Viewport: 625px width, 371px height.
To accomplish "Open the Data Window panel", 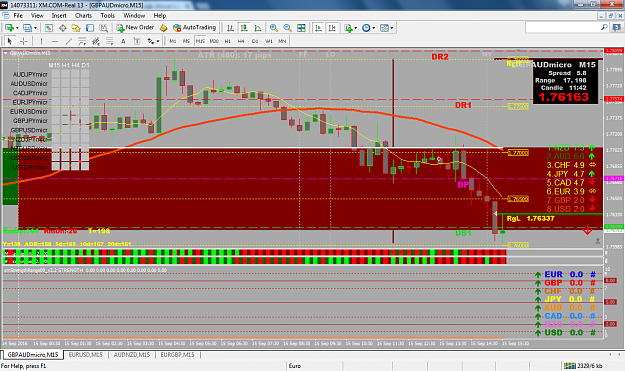I will (x=63, y=28).
